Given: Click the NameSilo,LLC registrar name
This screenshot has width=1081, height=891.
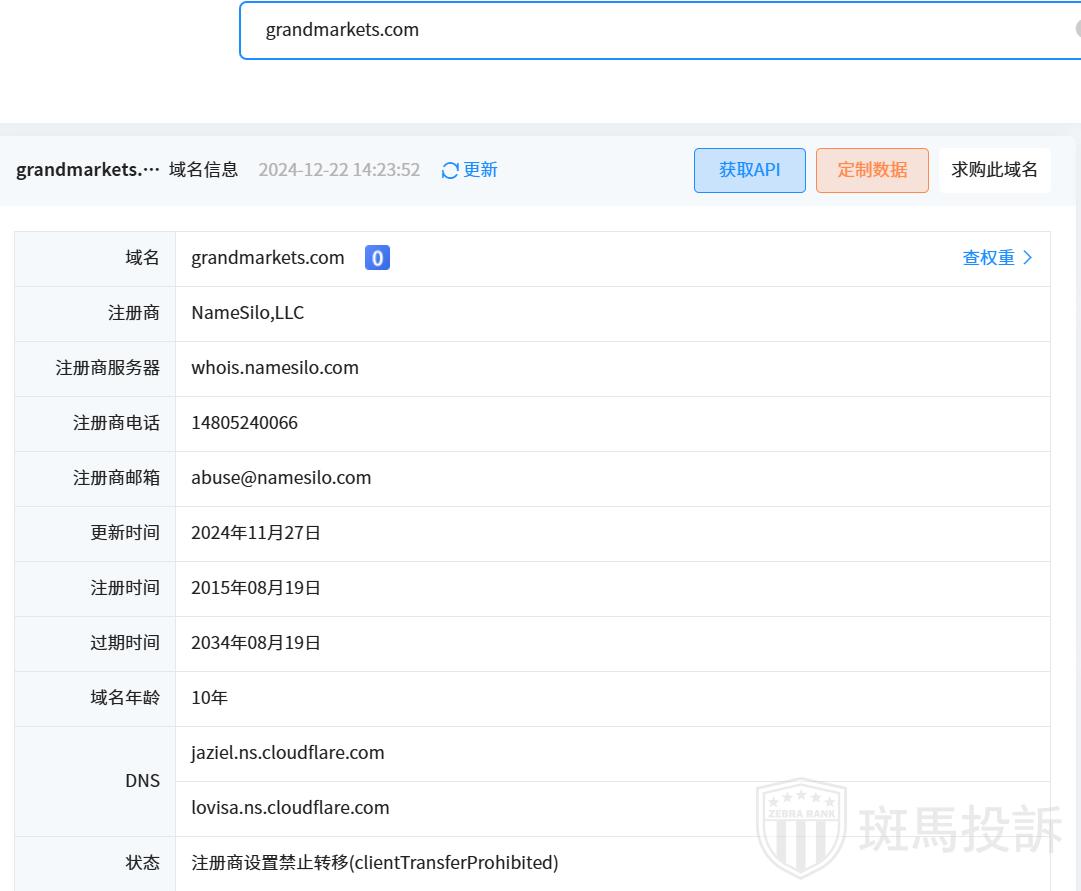Looking at the screenshot, I should [248, 313].
